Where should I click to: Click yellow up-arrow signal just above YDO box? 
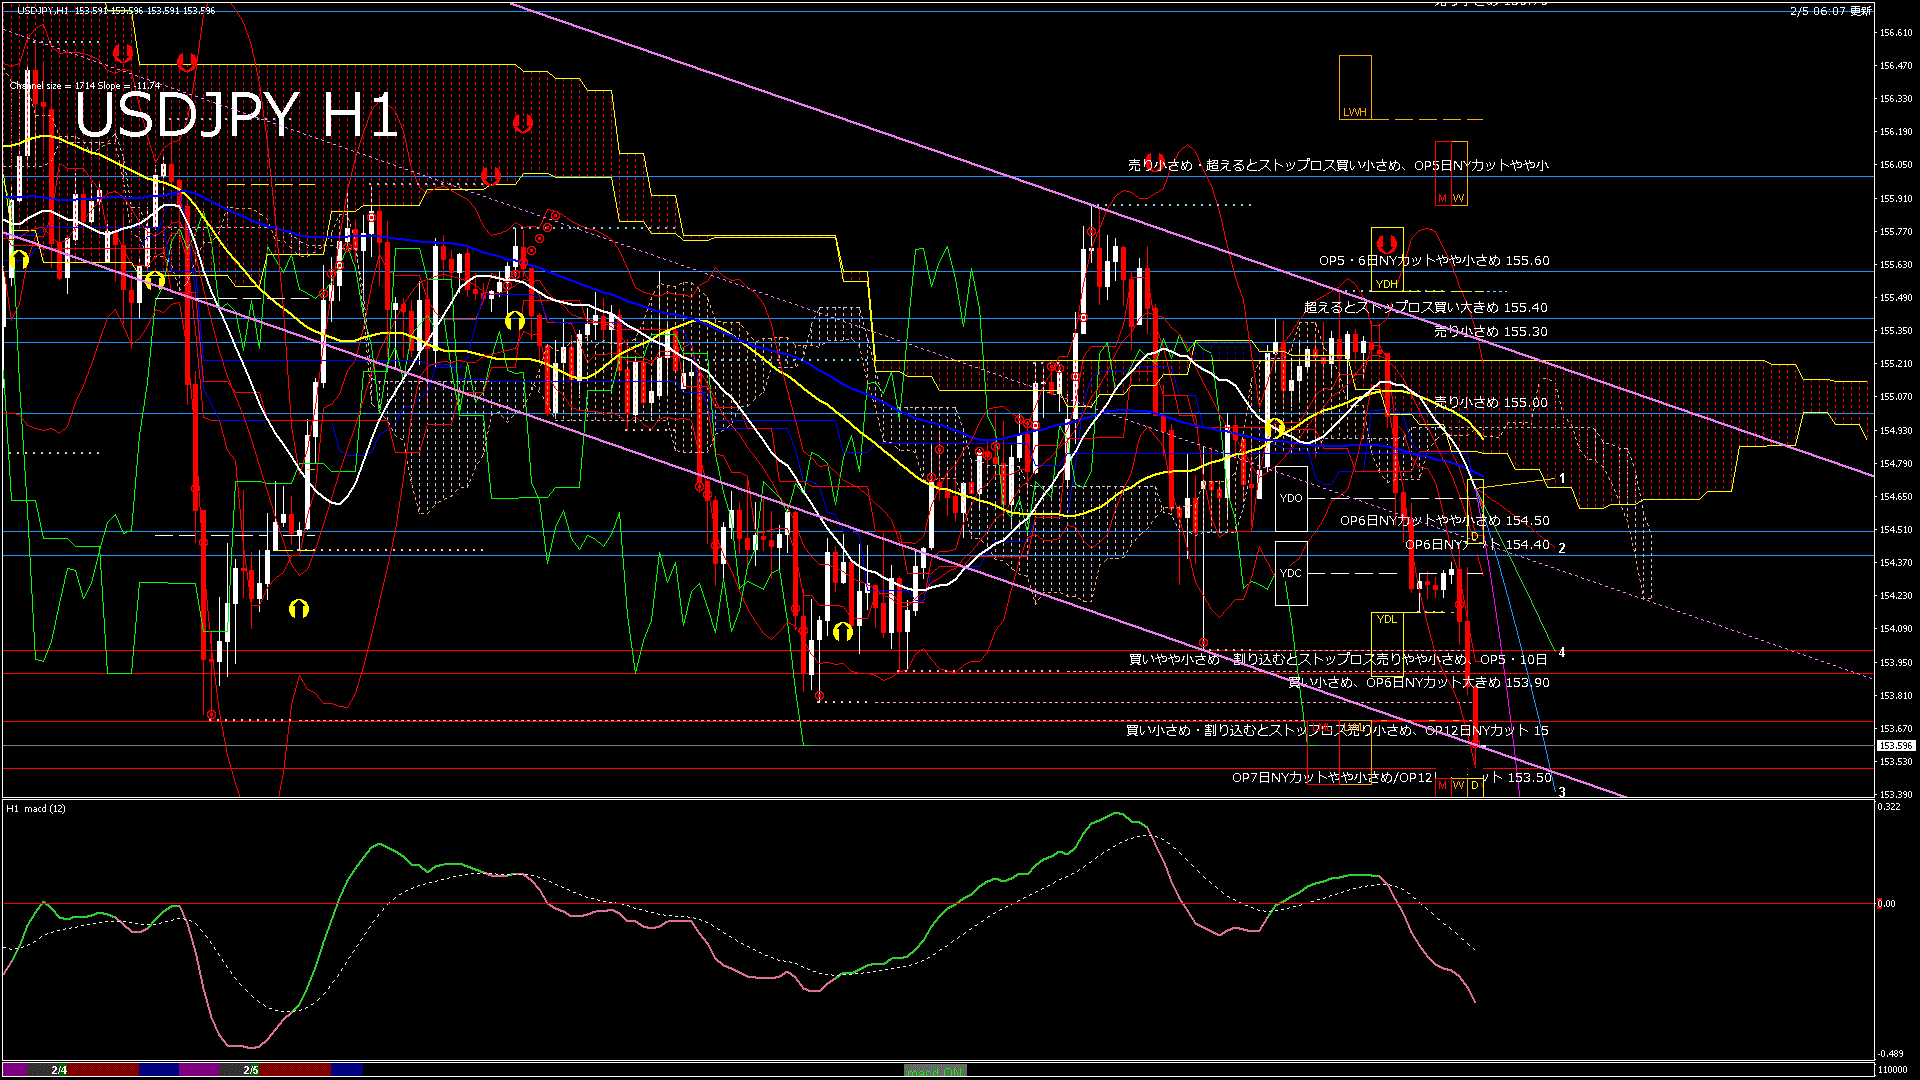(x=1274, y=429)
